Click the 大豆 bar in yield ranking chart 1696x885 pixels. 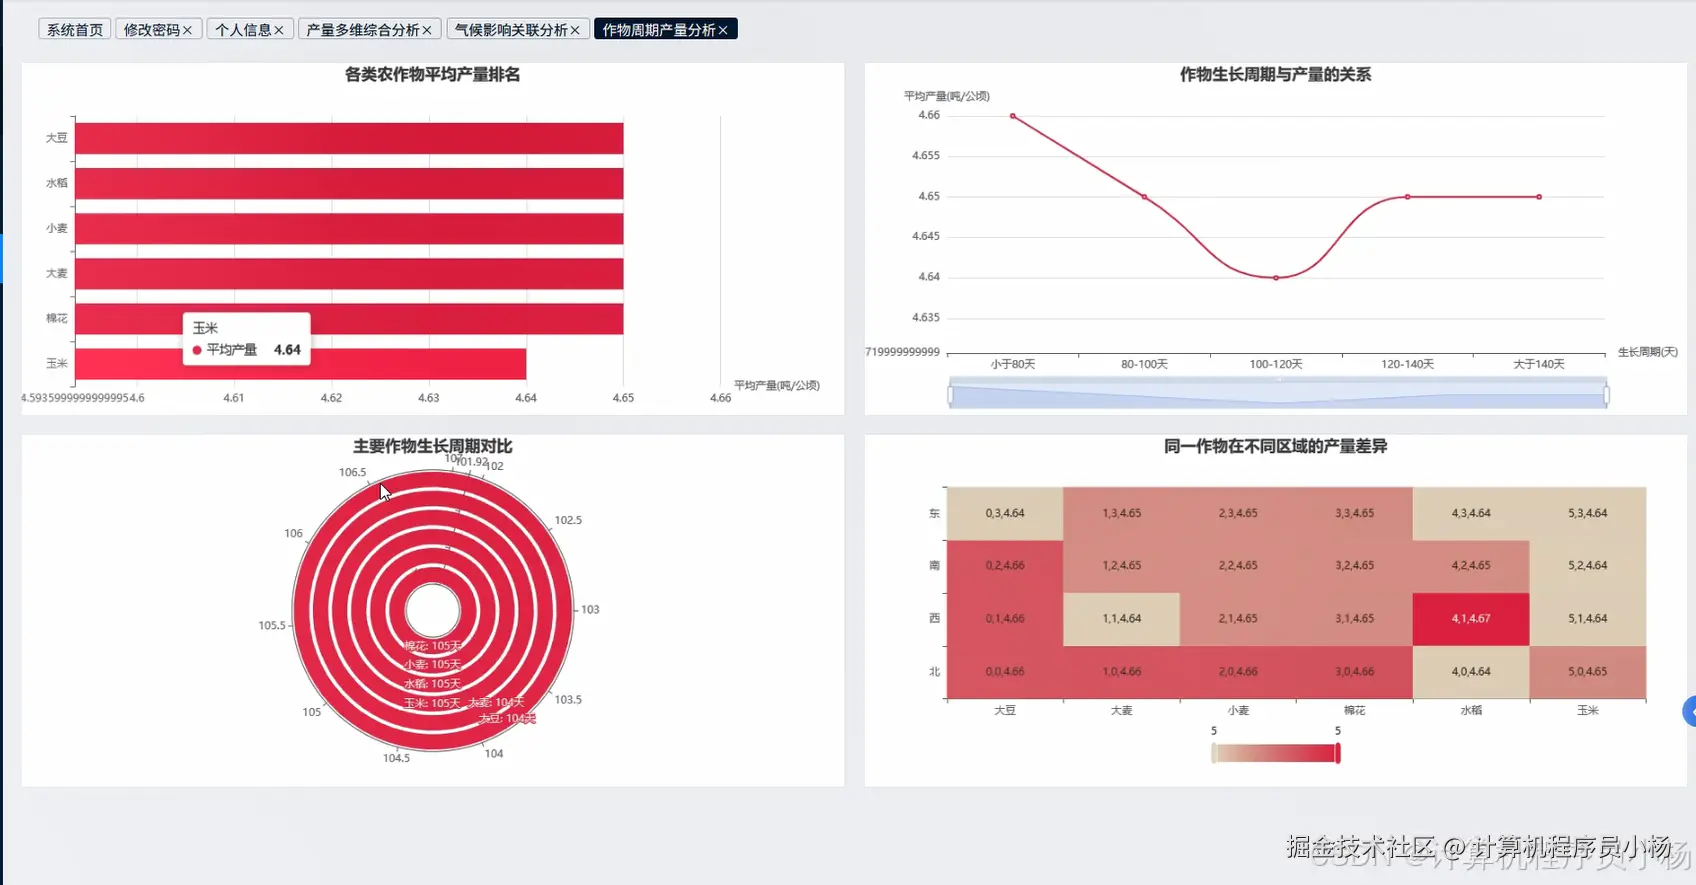(349, 138)
